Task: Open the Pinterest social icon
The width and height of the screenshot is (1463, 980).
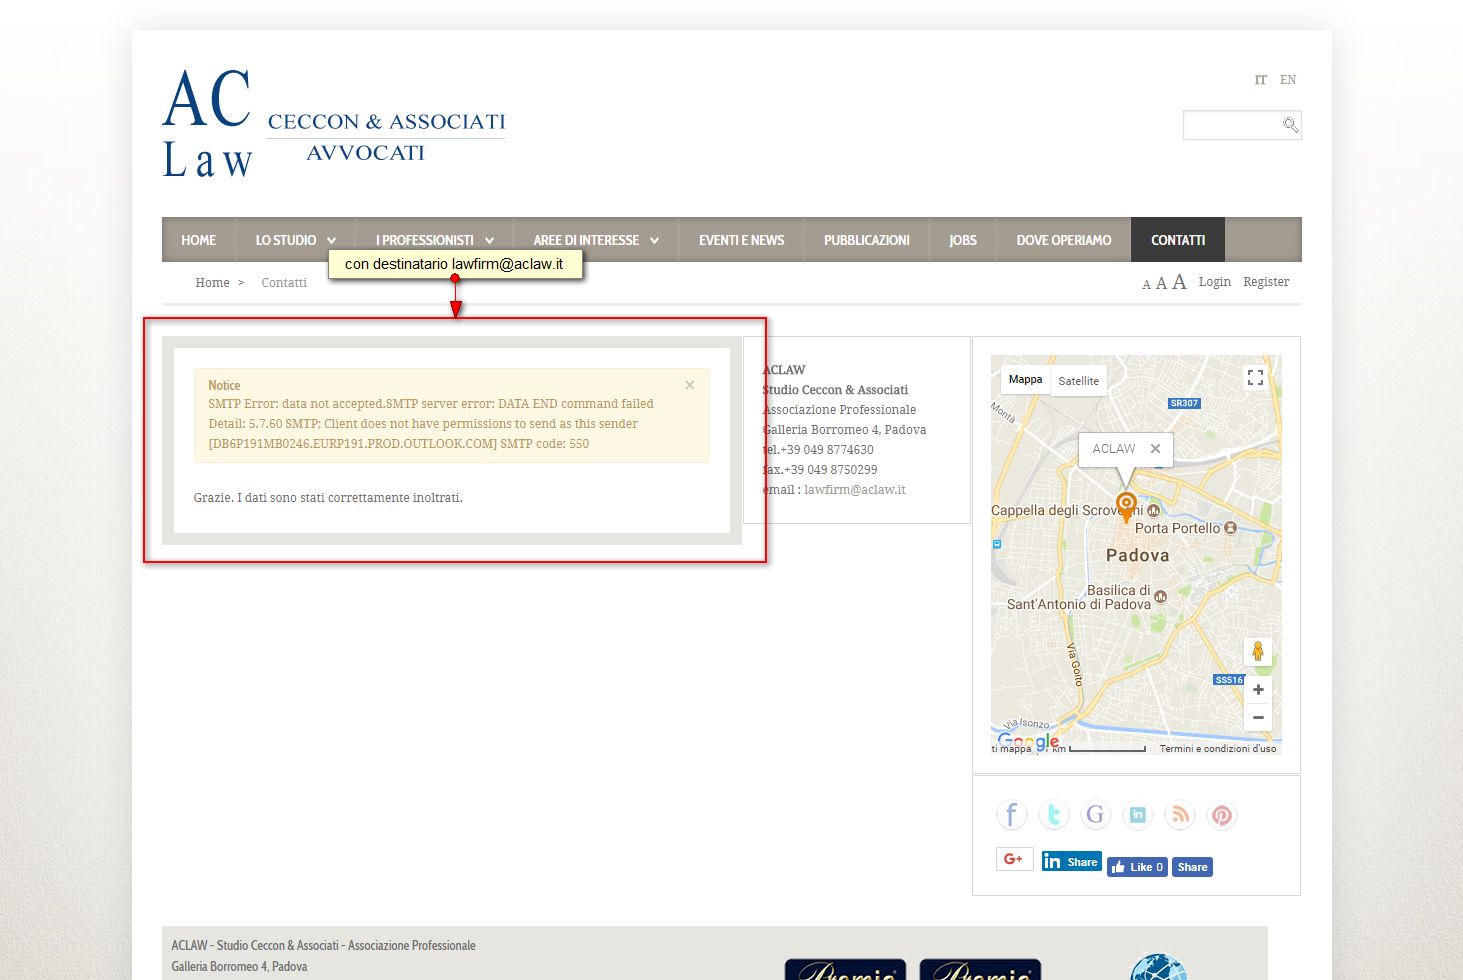Action: 1222,815
